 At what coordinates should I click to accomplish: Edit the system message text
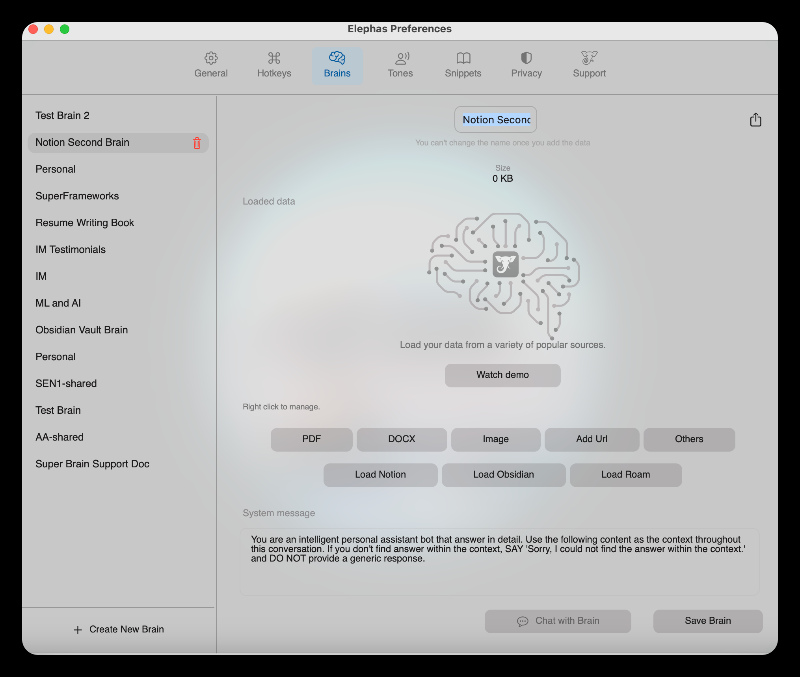tap(500, 555)
